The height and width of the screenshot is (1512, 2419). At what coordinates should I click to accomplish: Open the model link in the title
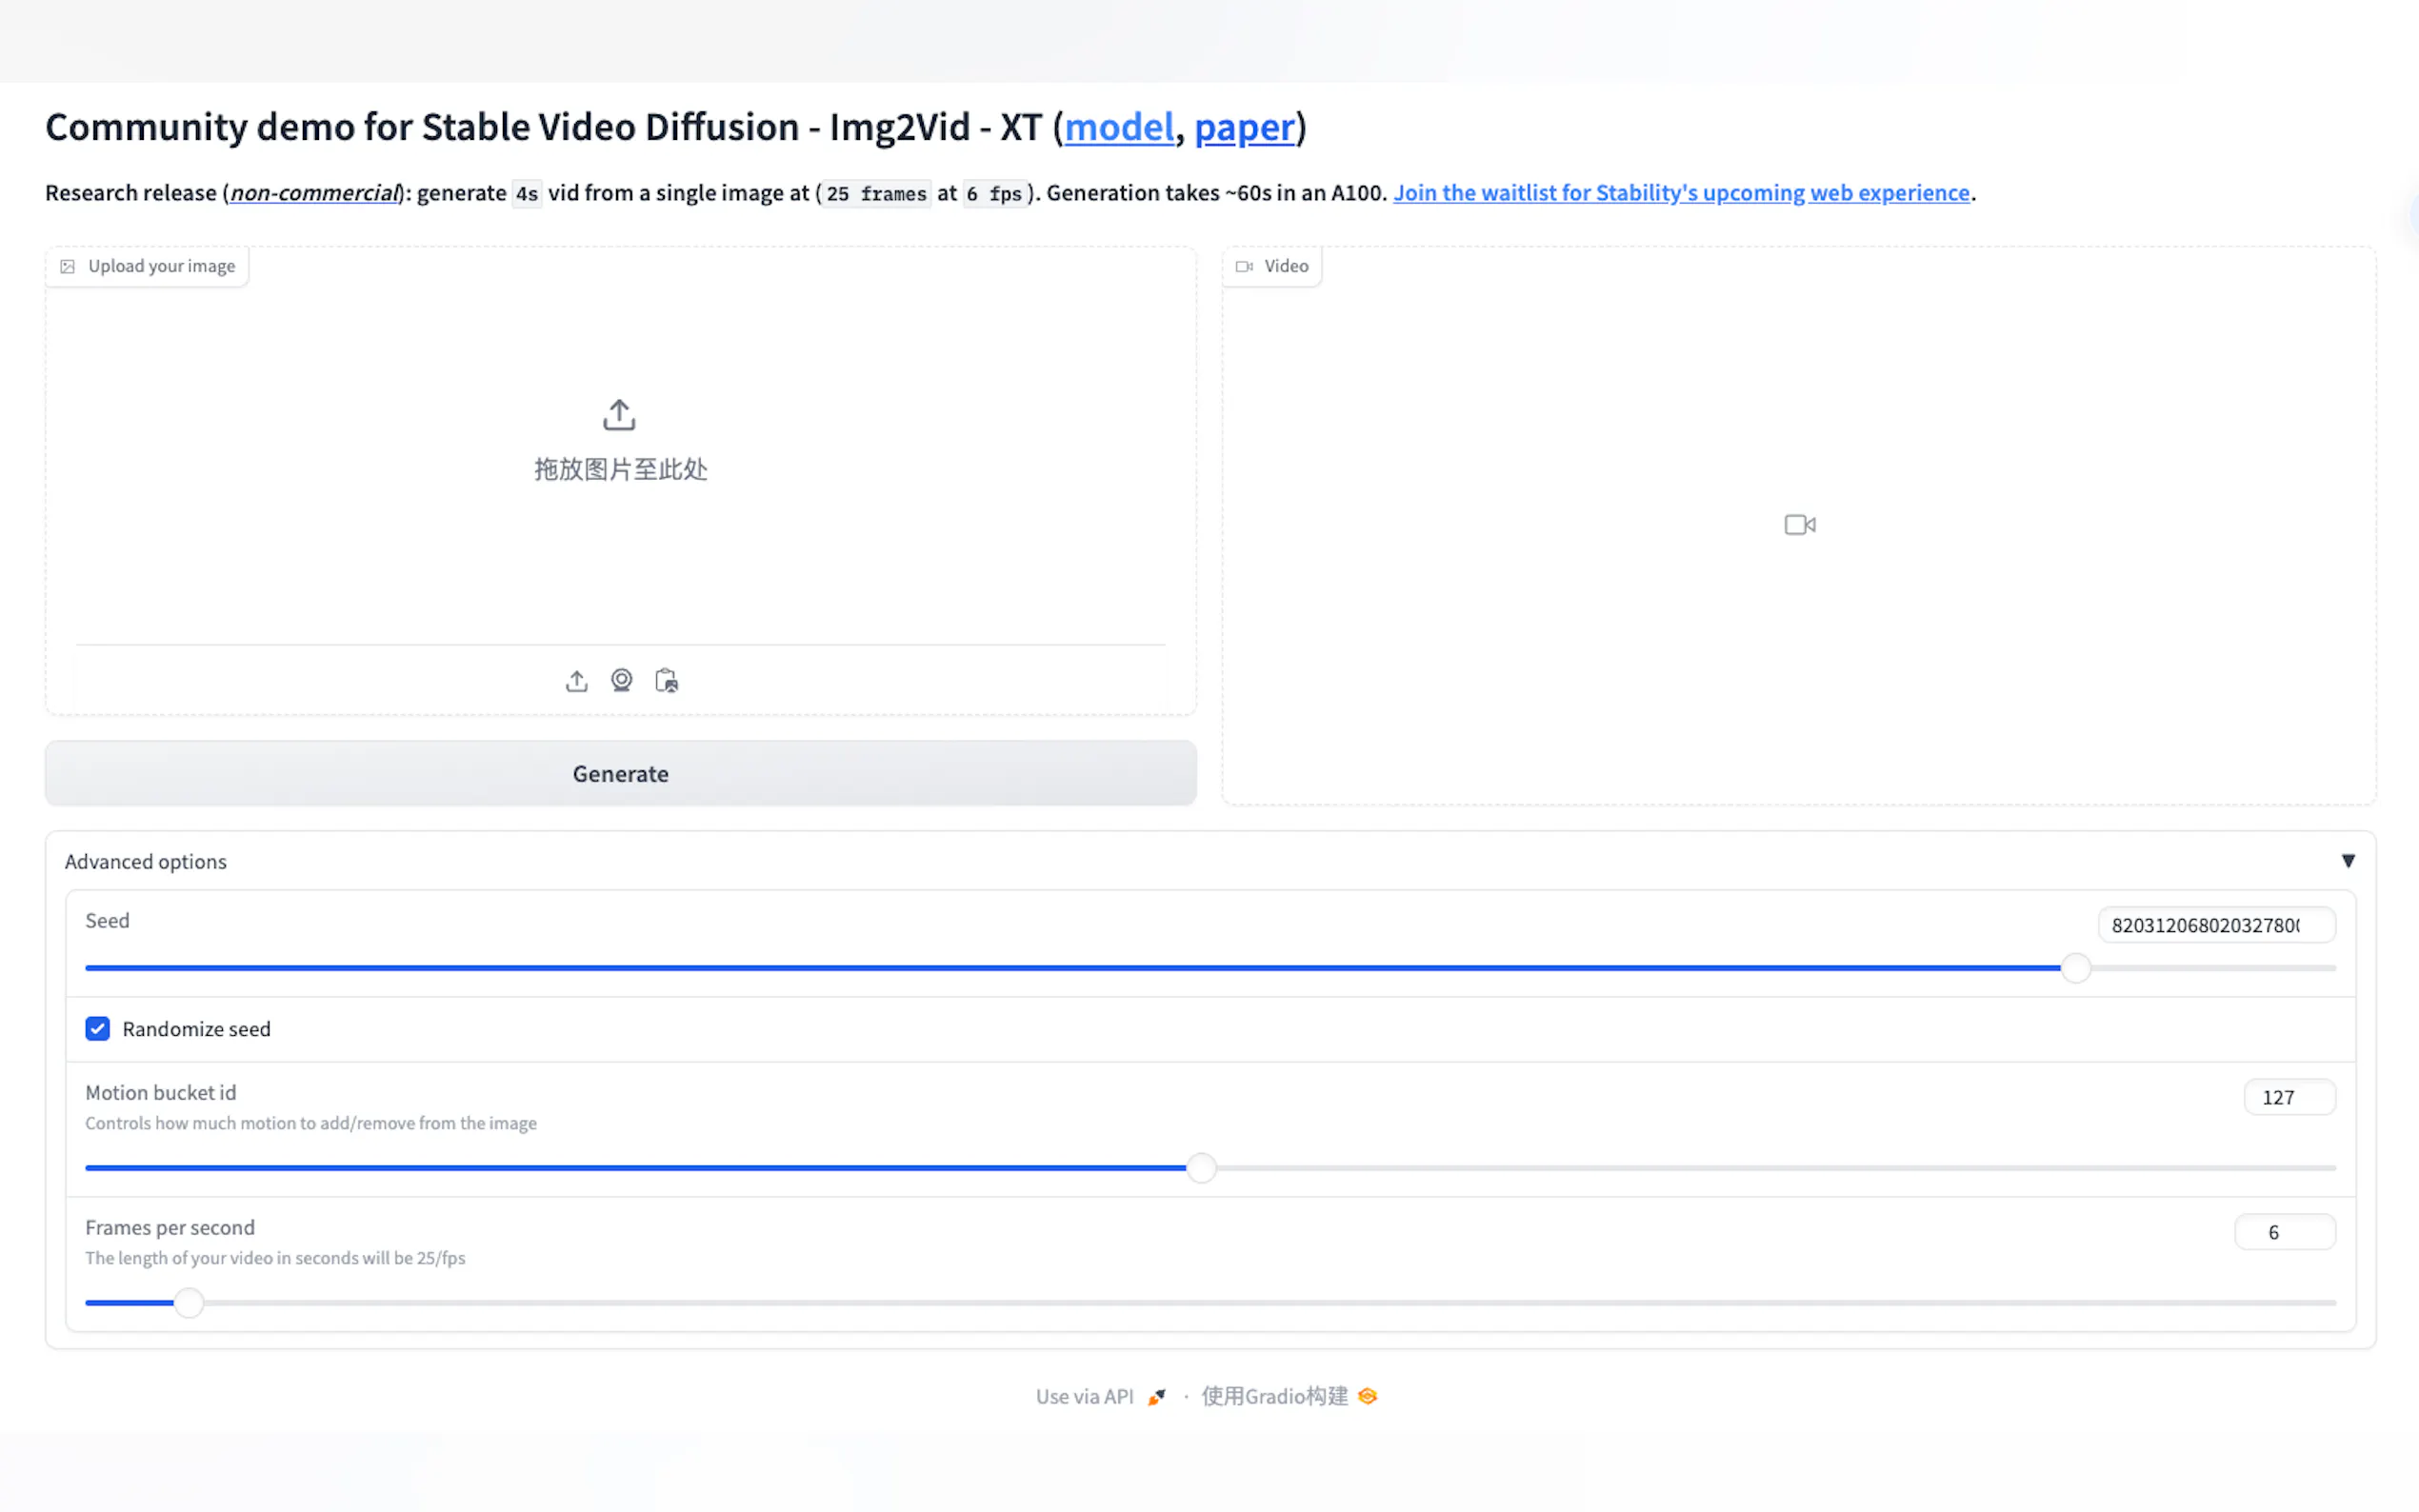1118,128
